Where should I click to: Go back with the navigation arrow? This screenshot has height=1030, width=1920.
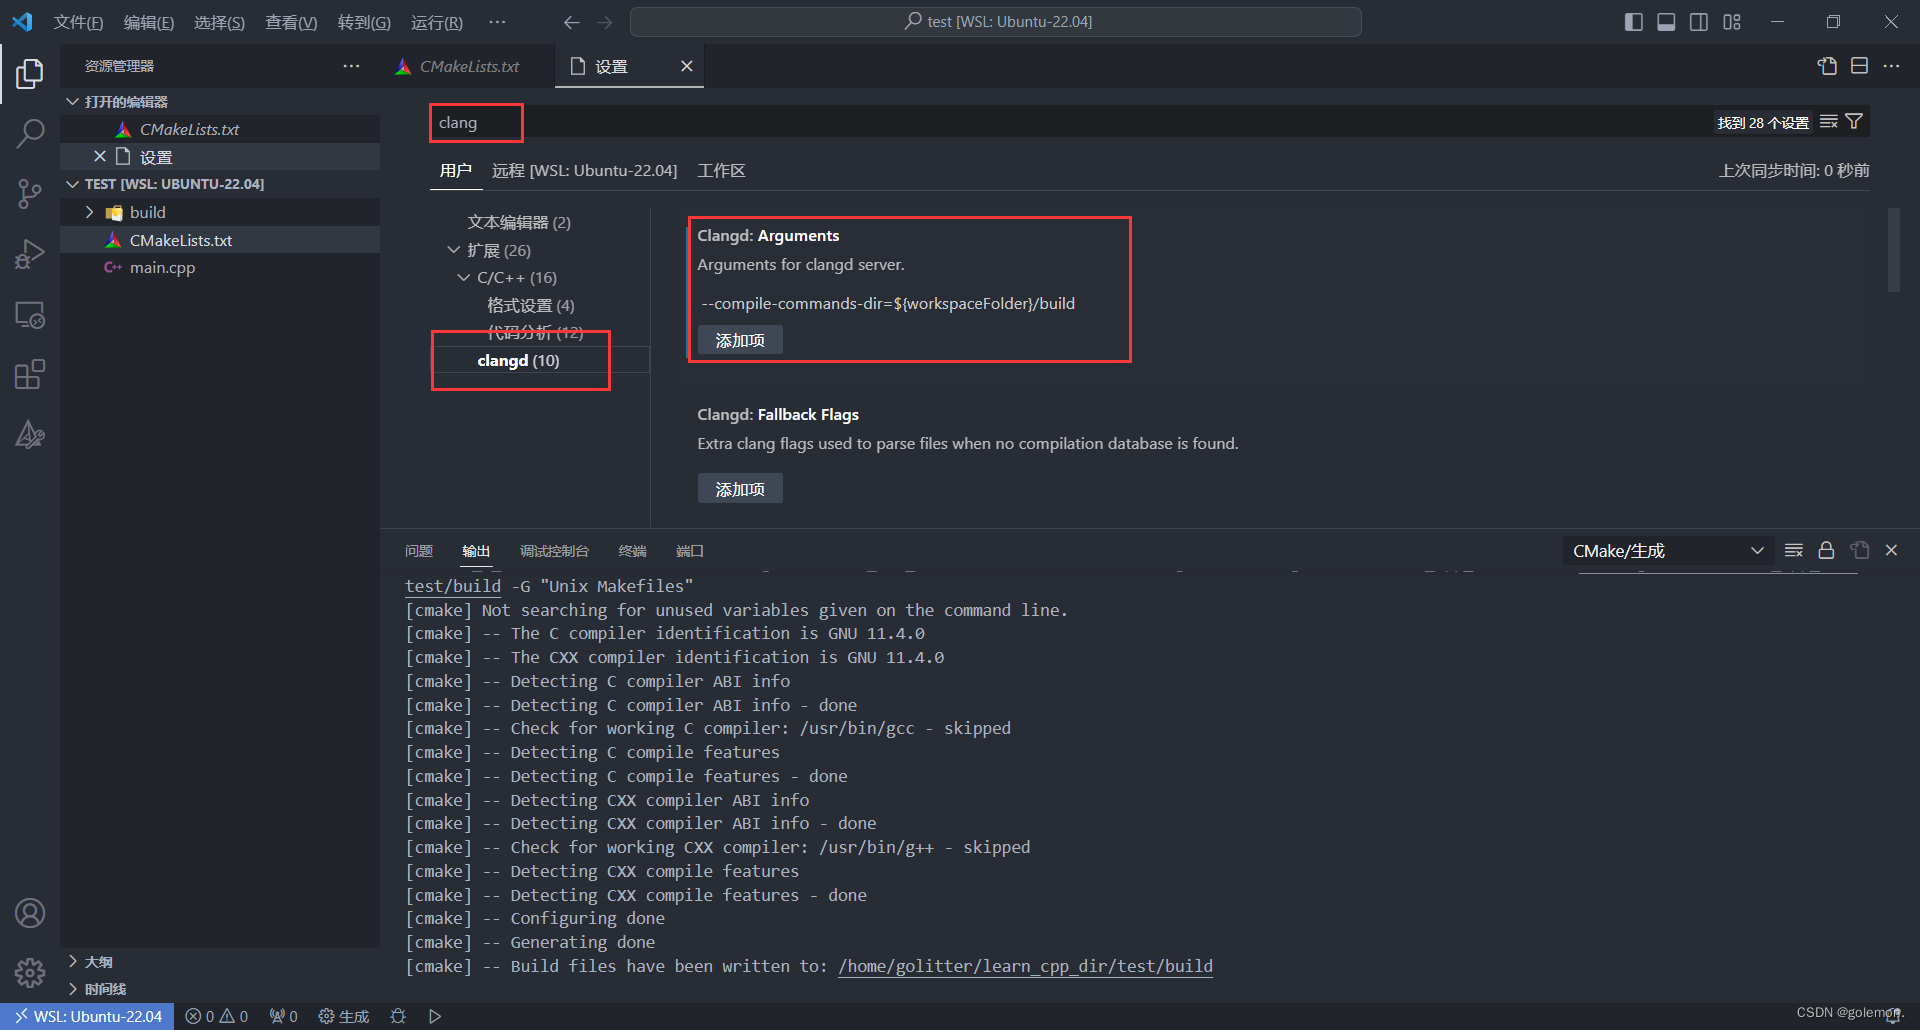pyautogui.click(x=571, y=22)
